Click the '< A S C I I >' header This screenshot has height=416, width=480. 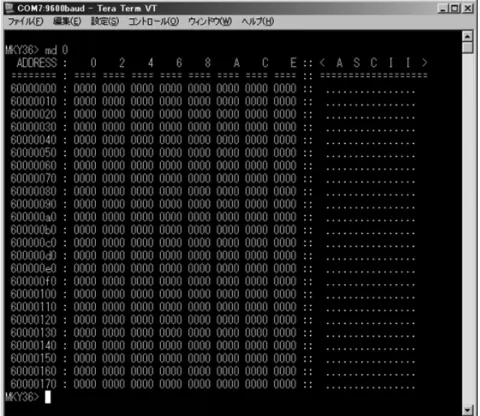click(373, 63)
